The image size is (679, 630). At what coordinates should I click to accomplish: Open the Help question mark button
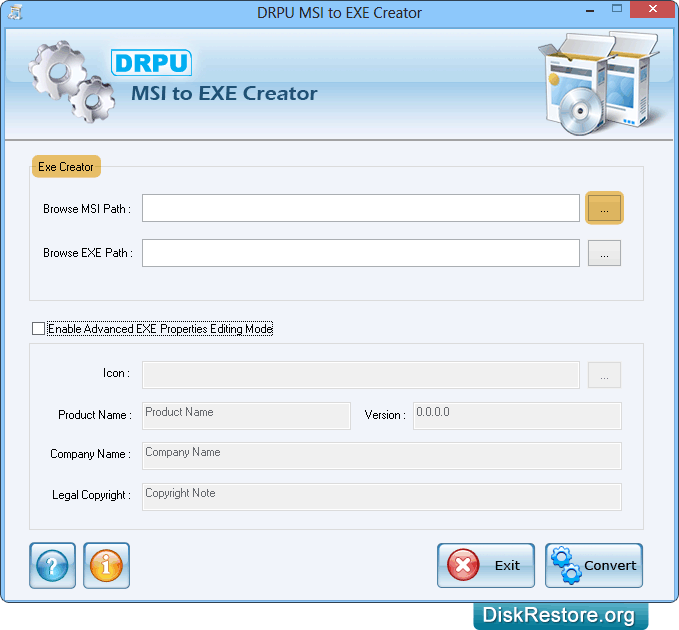(x=52, y=565)
